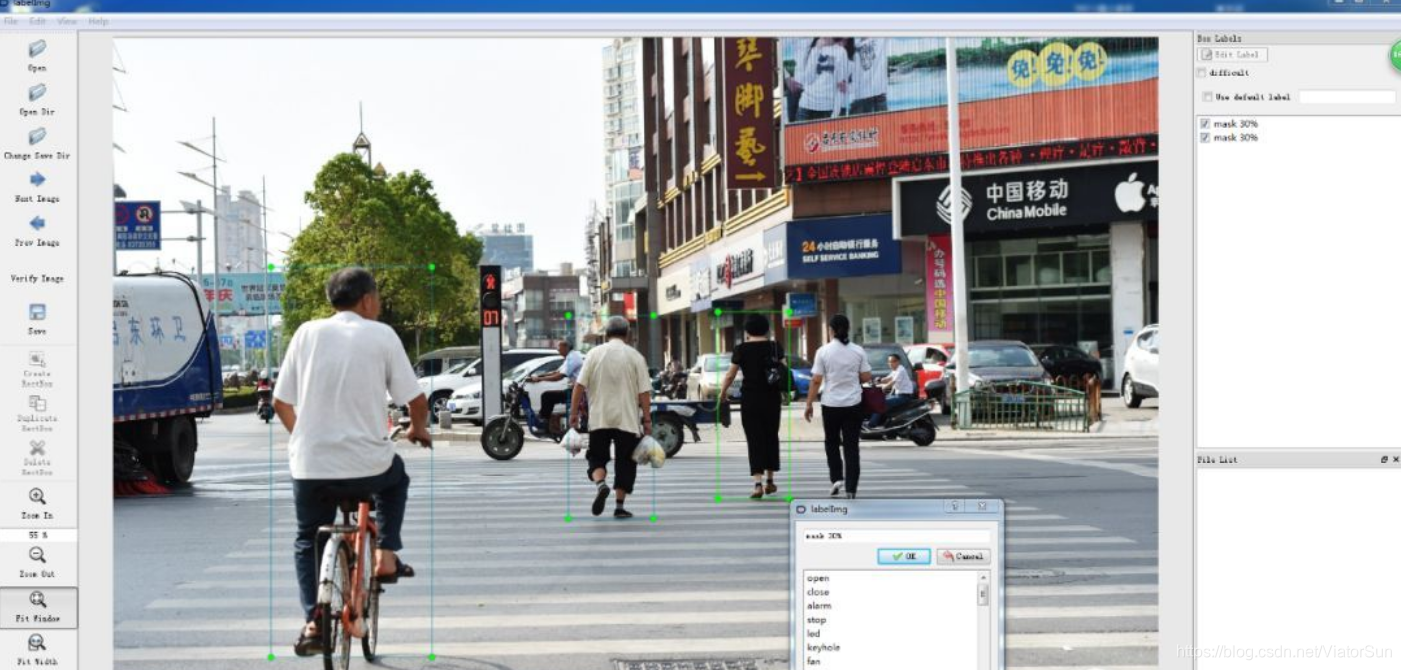Go to Prev Image
Viewport: 1401px width, 670px height.
pos(37,229)
